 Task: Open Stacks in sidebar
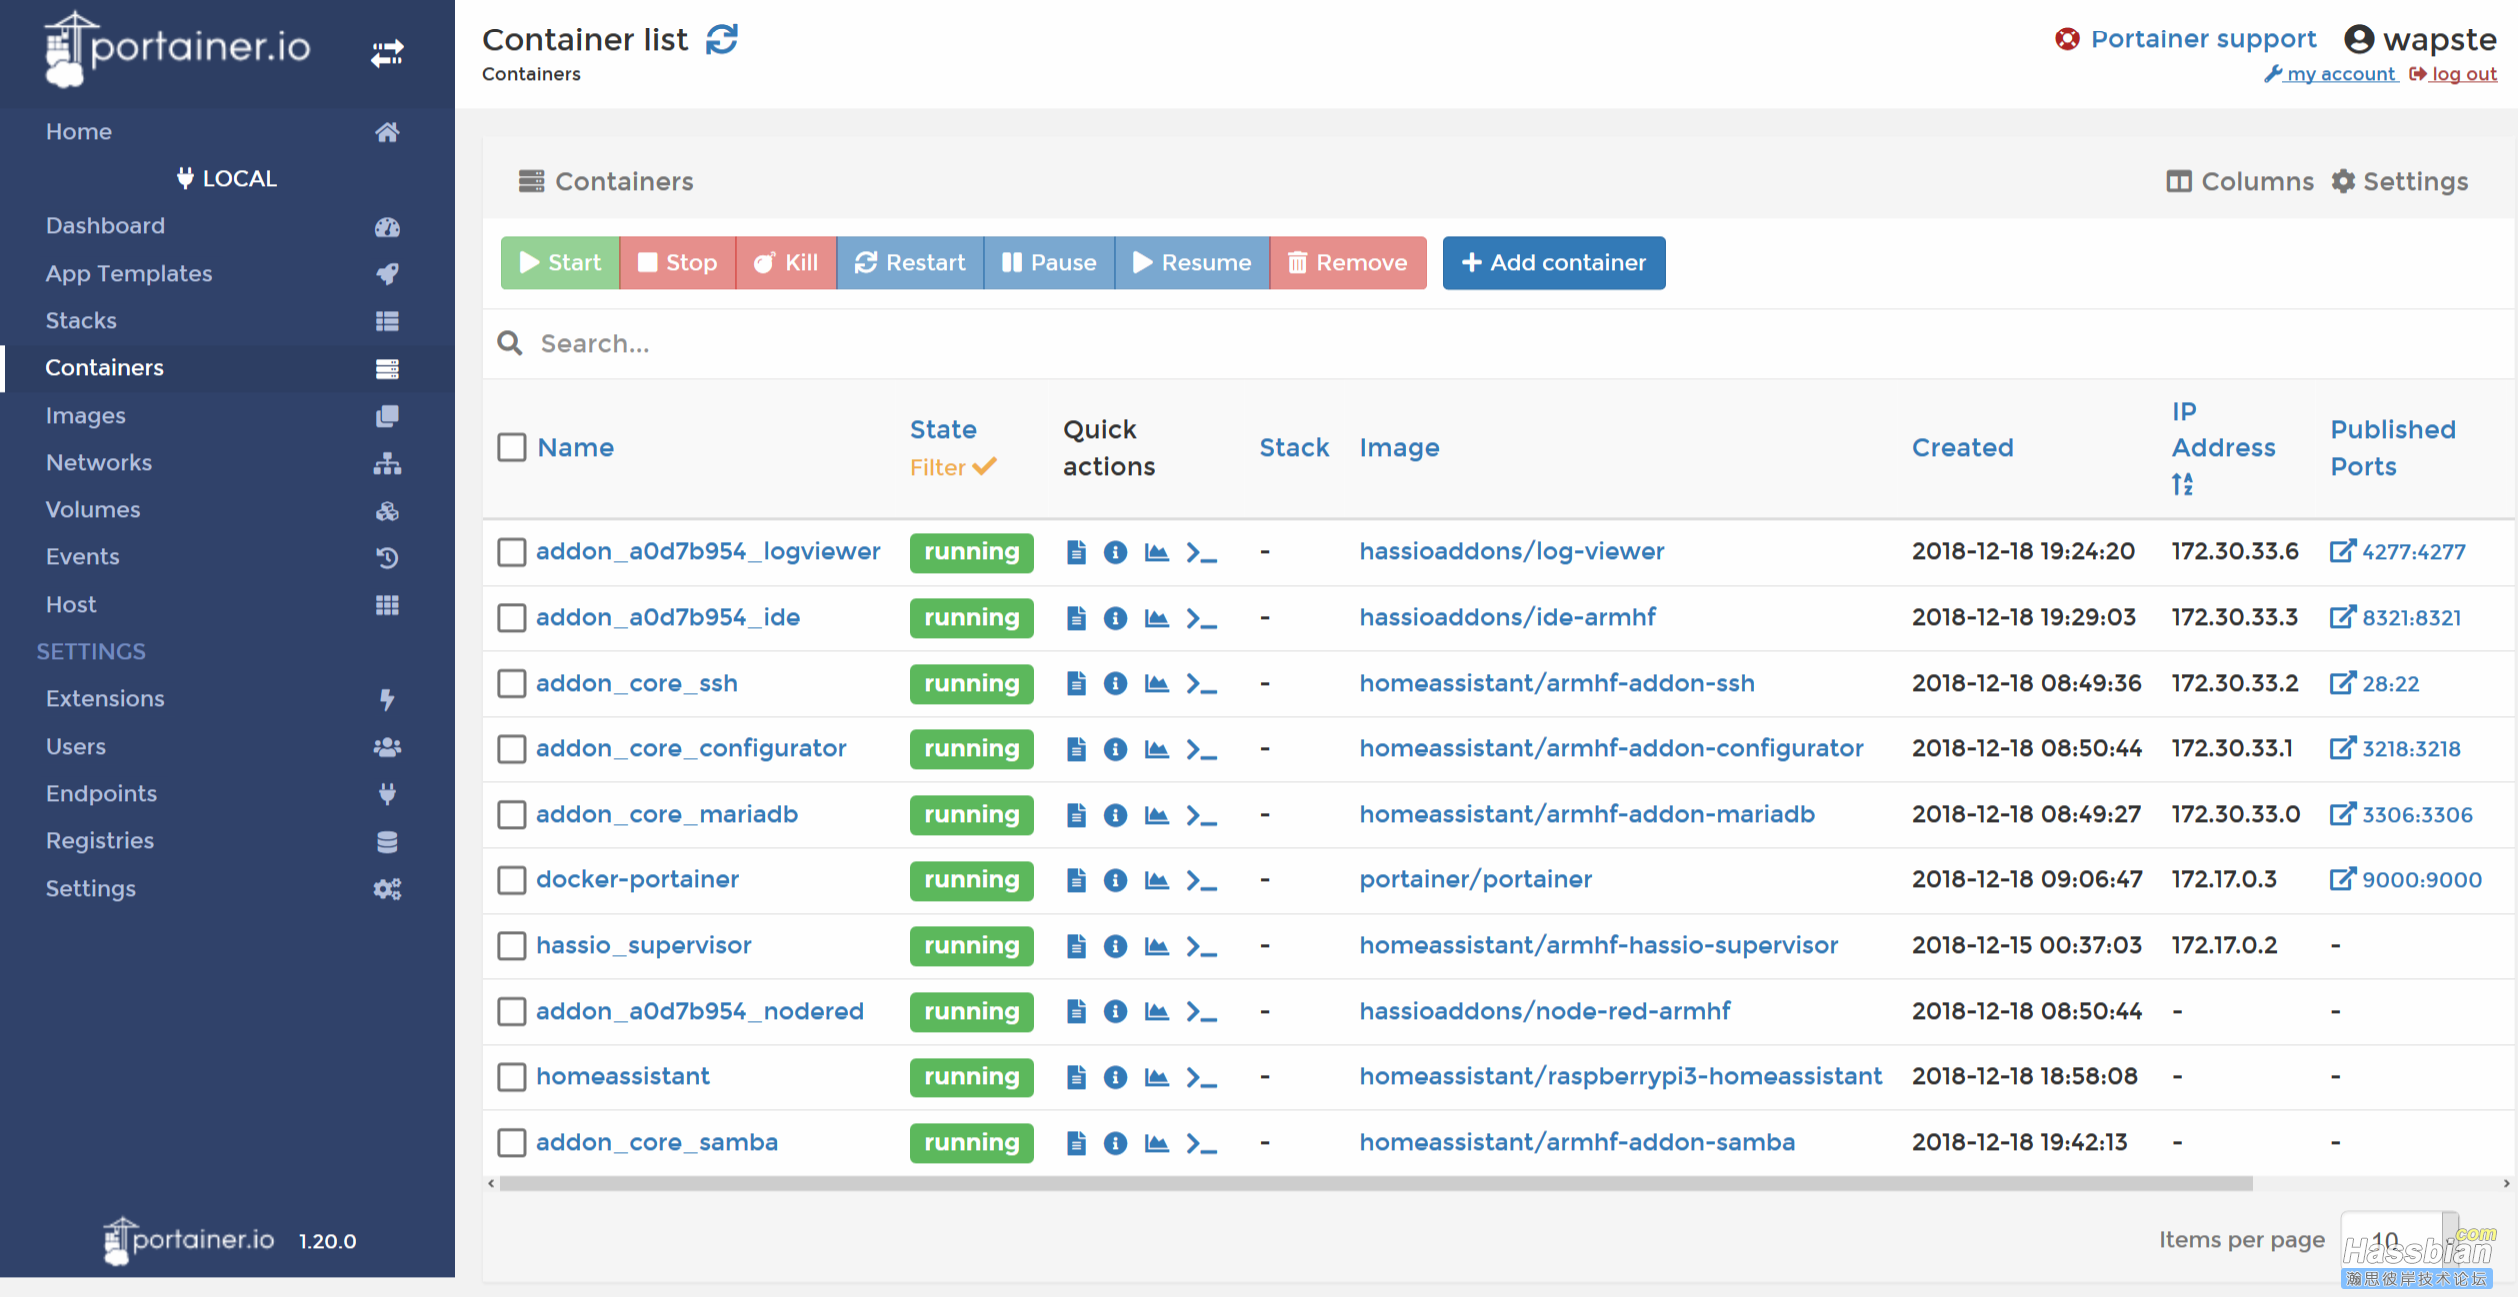[225, 321]
